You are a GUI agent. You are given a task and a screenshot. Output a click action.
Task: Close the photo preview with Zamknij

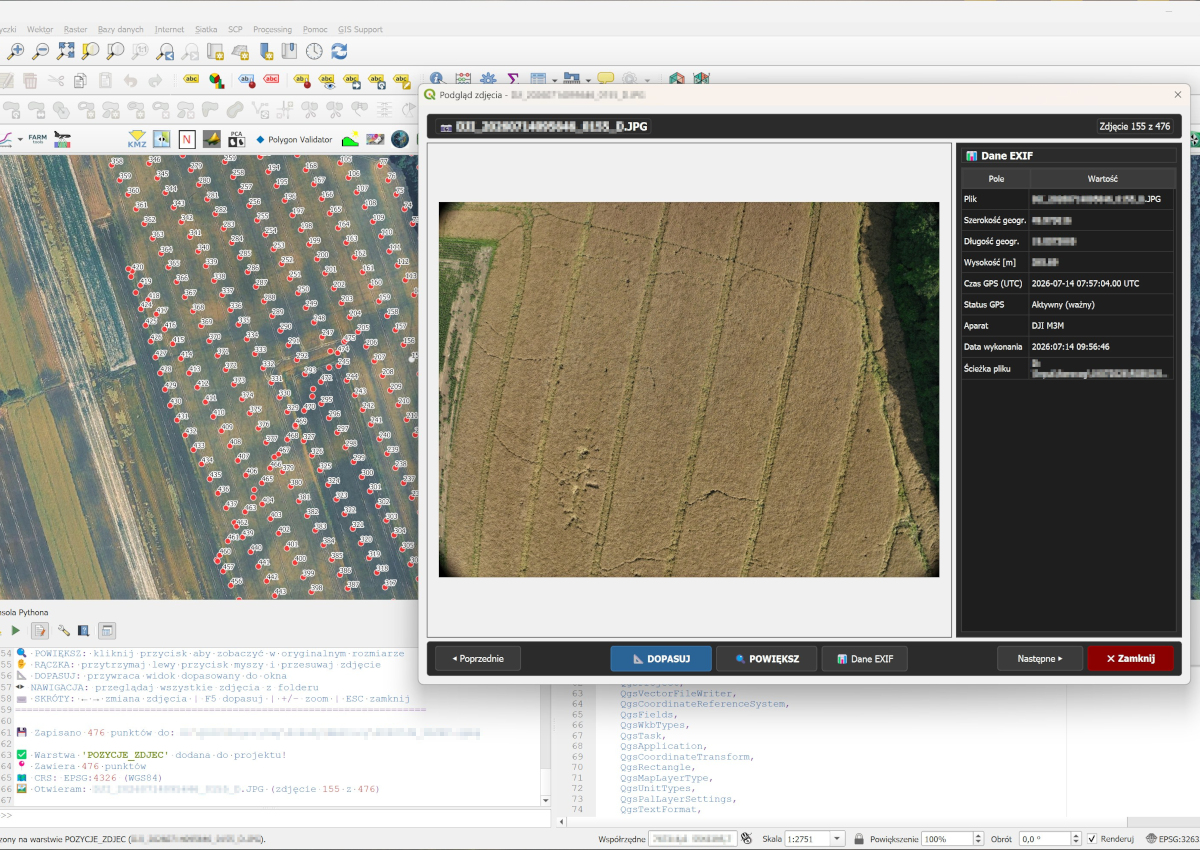(1130, 658)
